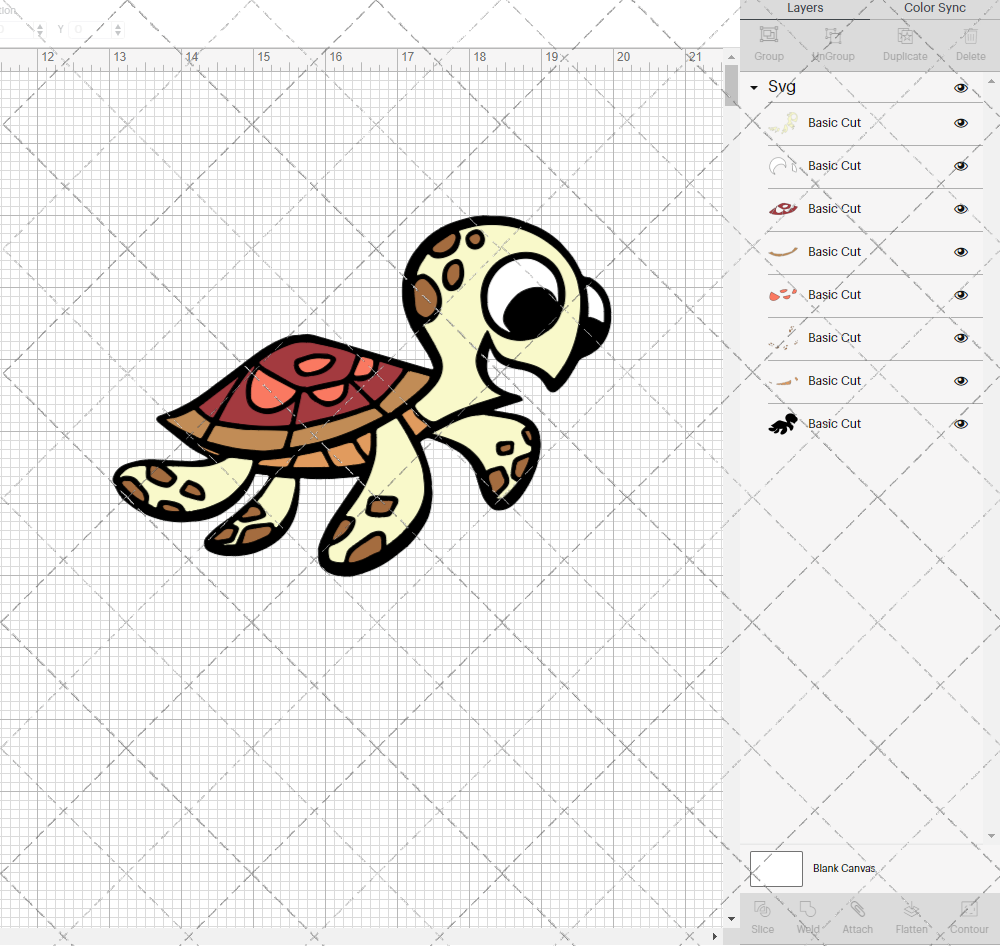Select the pale yellow turtle body thumbnail
Screen dimensions: 1000x946
pos(783,122)
